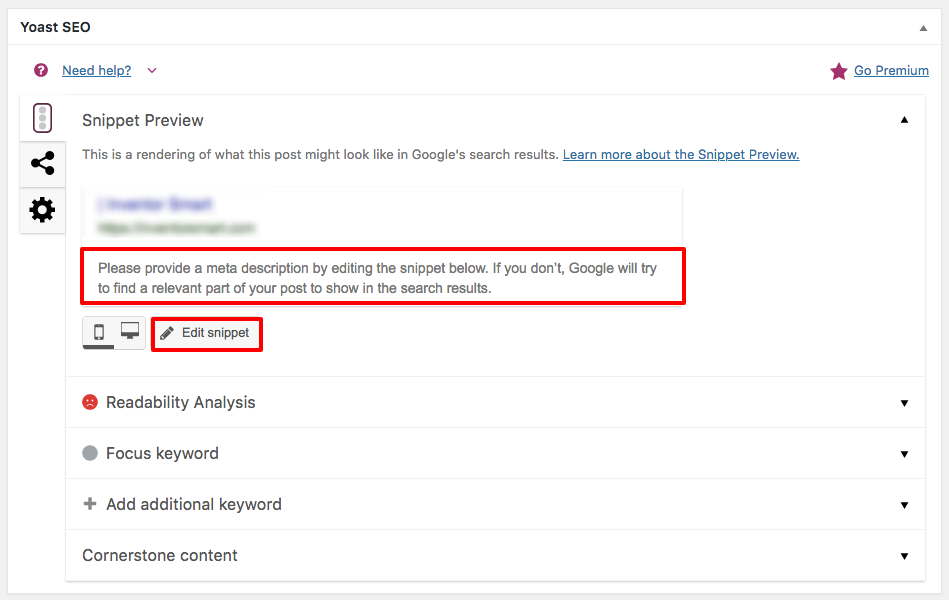Open the traffic light content optimization tab
Image resolution: width=949 pixels, height=600 pixels.
(42, 118)
